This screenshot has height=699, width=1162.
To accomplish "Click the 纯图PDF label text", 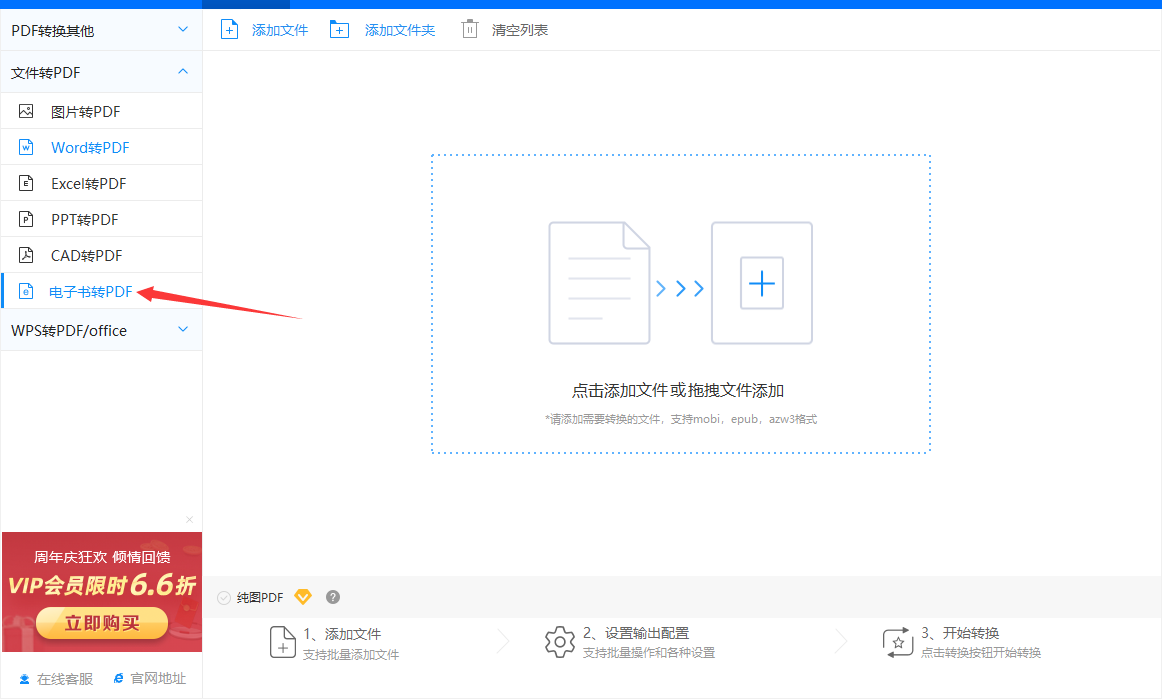I will pos(260,597).
